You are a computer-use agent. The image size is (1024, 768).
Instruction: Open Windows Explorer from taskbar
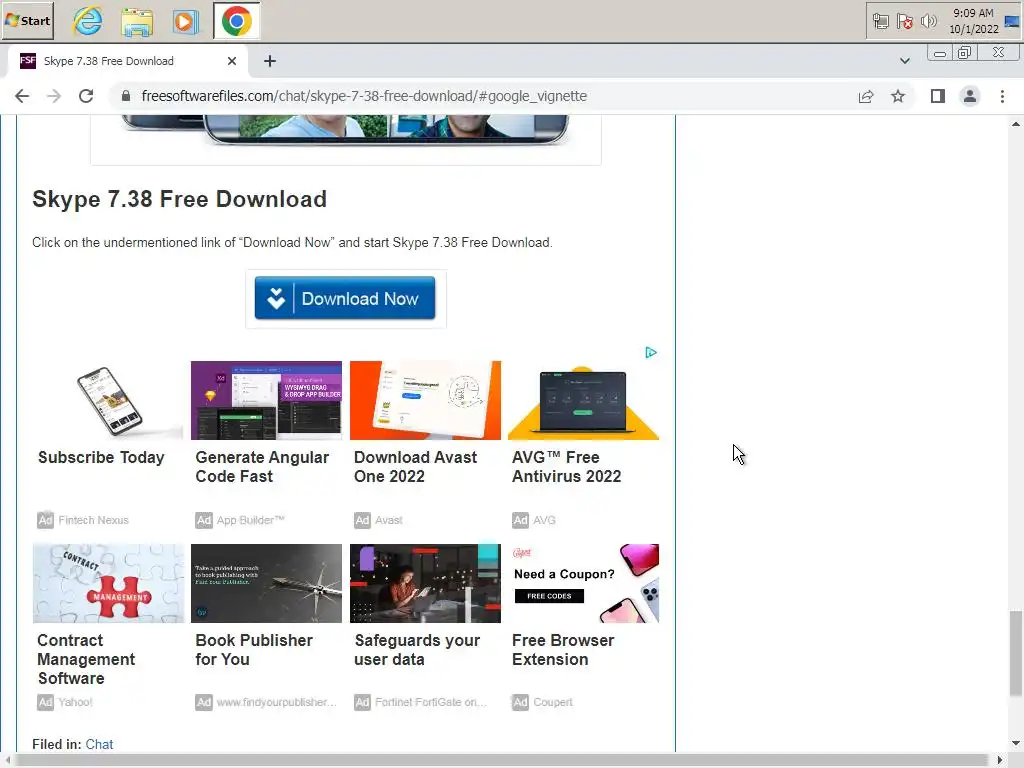tap(137, 22)
